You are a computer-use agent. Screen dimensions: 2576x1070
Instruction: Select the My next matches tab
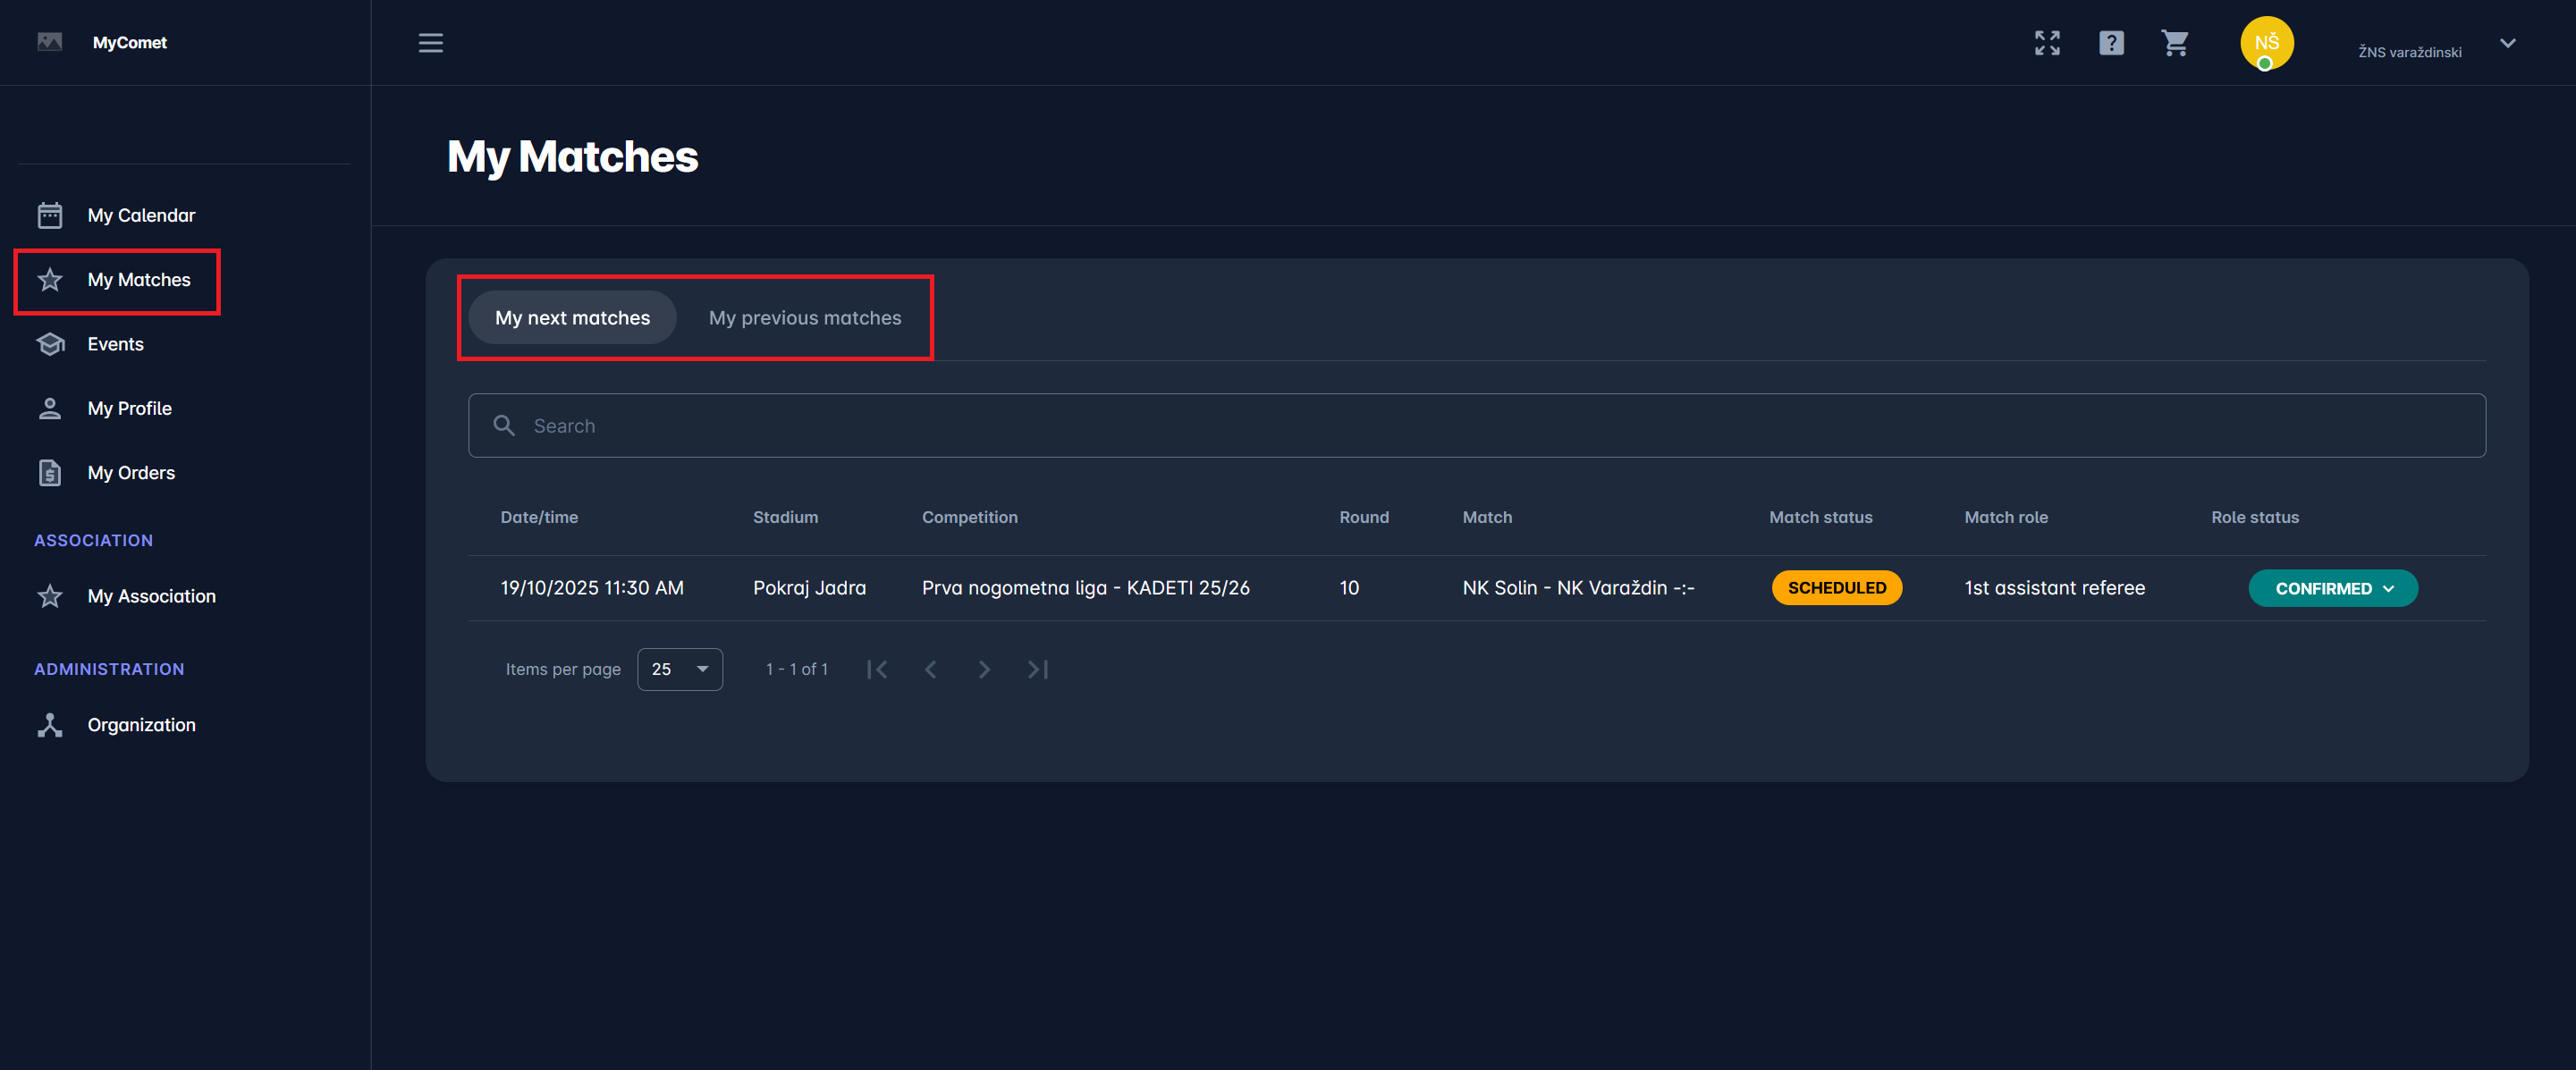coord(572,318)
